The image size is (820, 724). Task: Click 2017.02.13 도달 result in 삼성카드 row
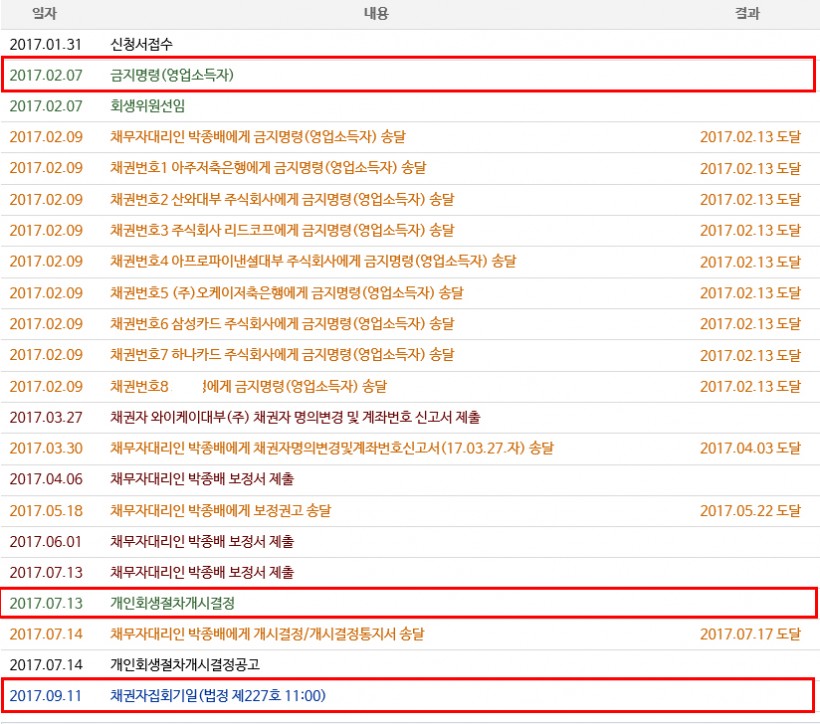(x=750, y=324)
